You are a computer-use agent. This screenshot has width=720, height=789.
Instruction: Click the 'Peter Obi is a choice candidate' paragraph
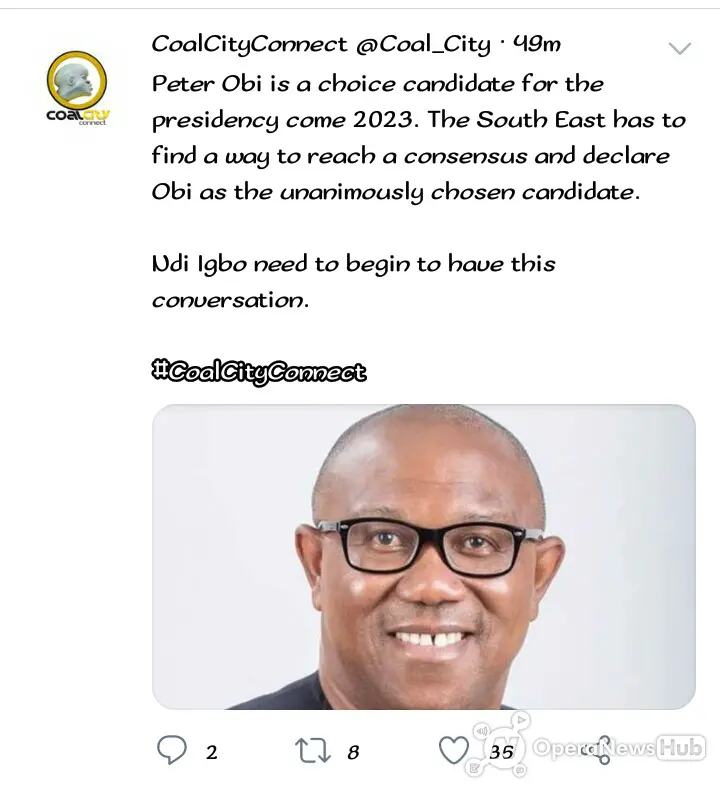[x=419, y=138]
